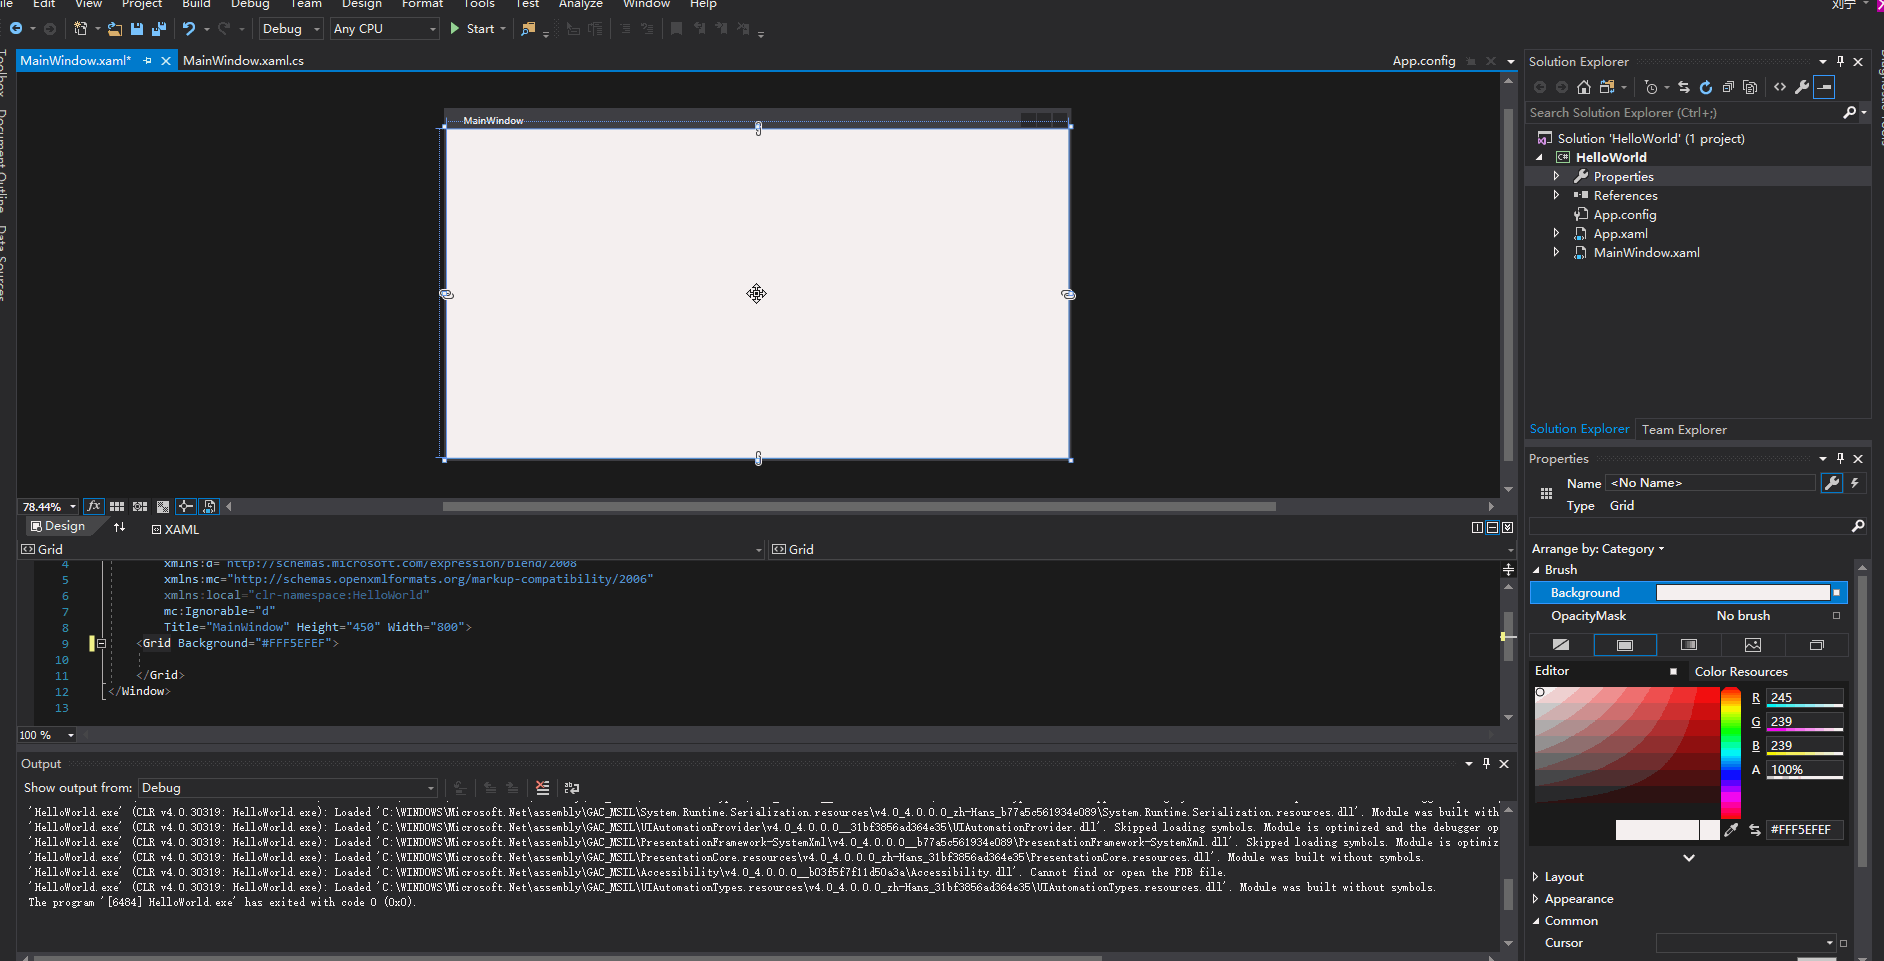Expand the Layout property category

click(1536, 877)
